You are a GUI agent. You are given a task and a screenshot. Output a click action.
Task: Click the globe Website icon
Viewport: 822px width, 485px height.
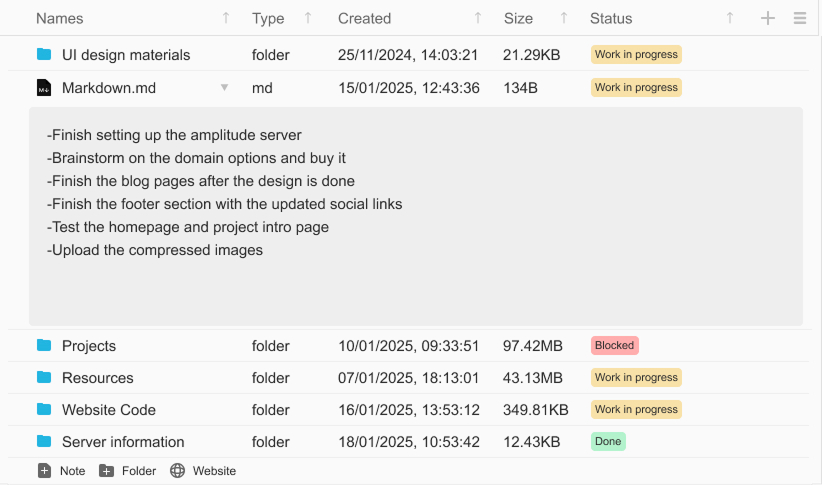[177, 471]
